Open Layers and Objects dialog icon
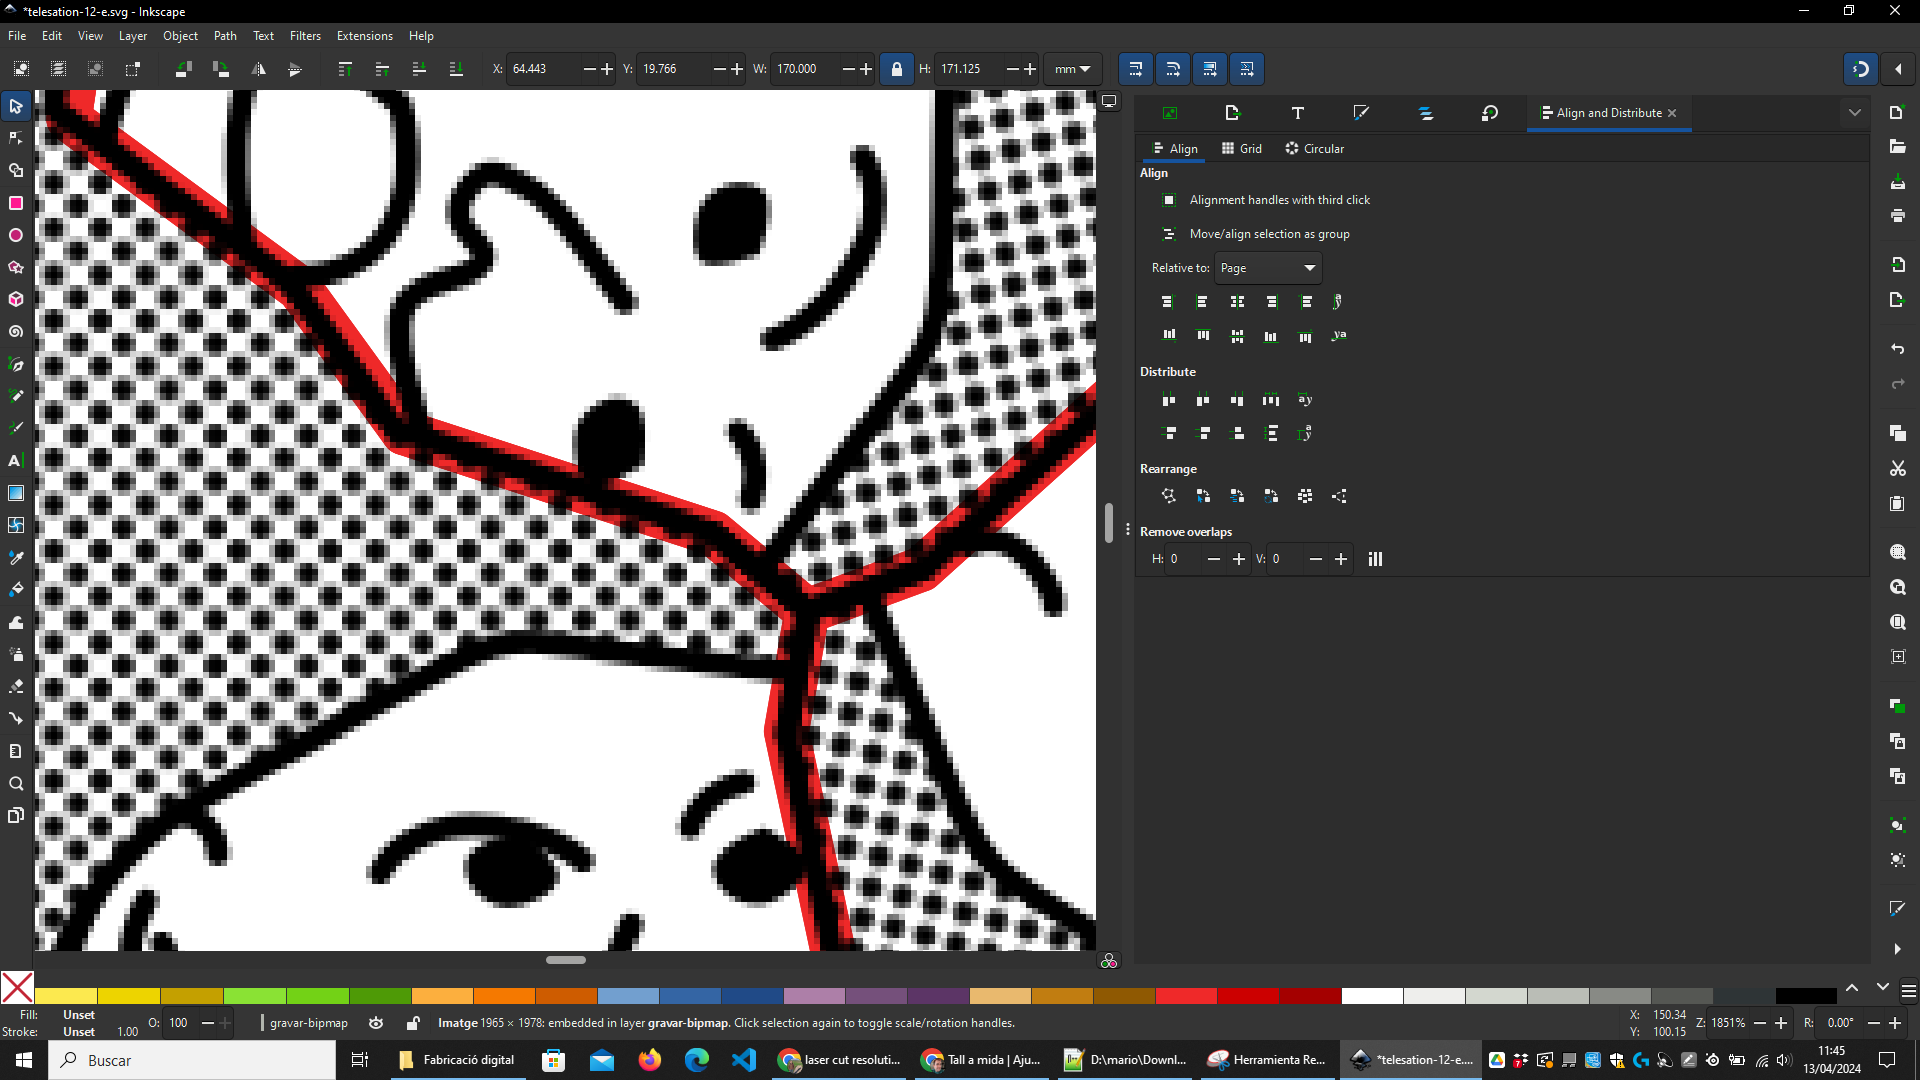1920x1080 pixels. (1426, 113)
